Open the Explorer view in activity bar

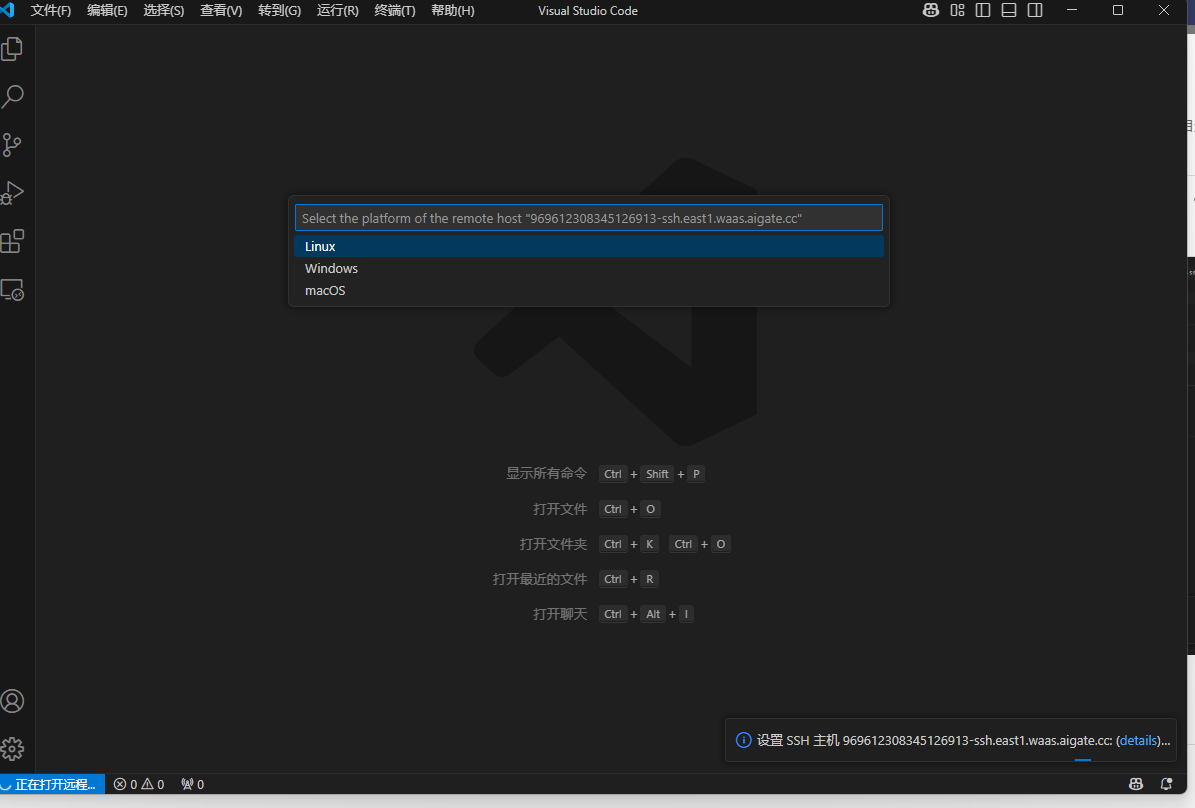click(13, 49)
